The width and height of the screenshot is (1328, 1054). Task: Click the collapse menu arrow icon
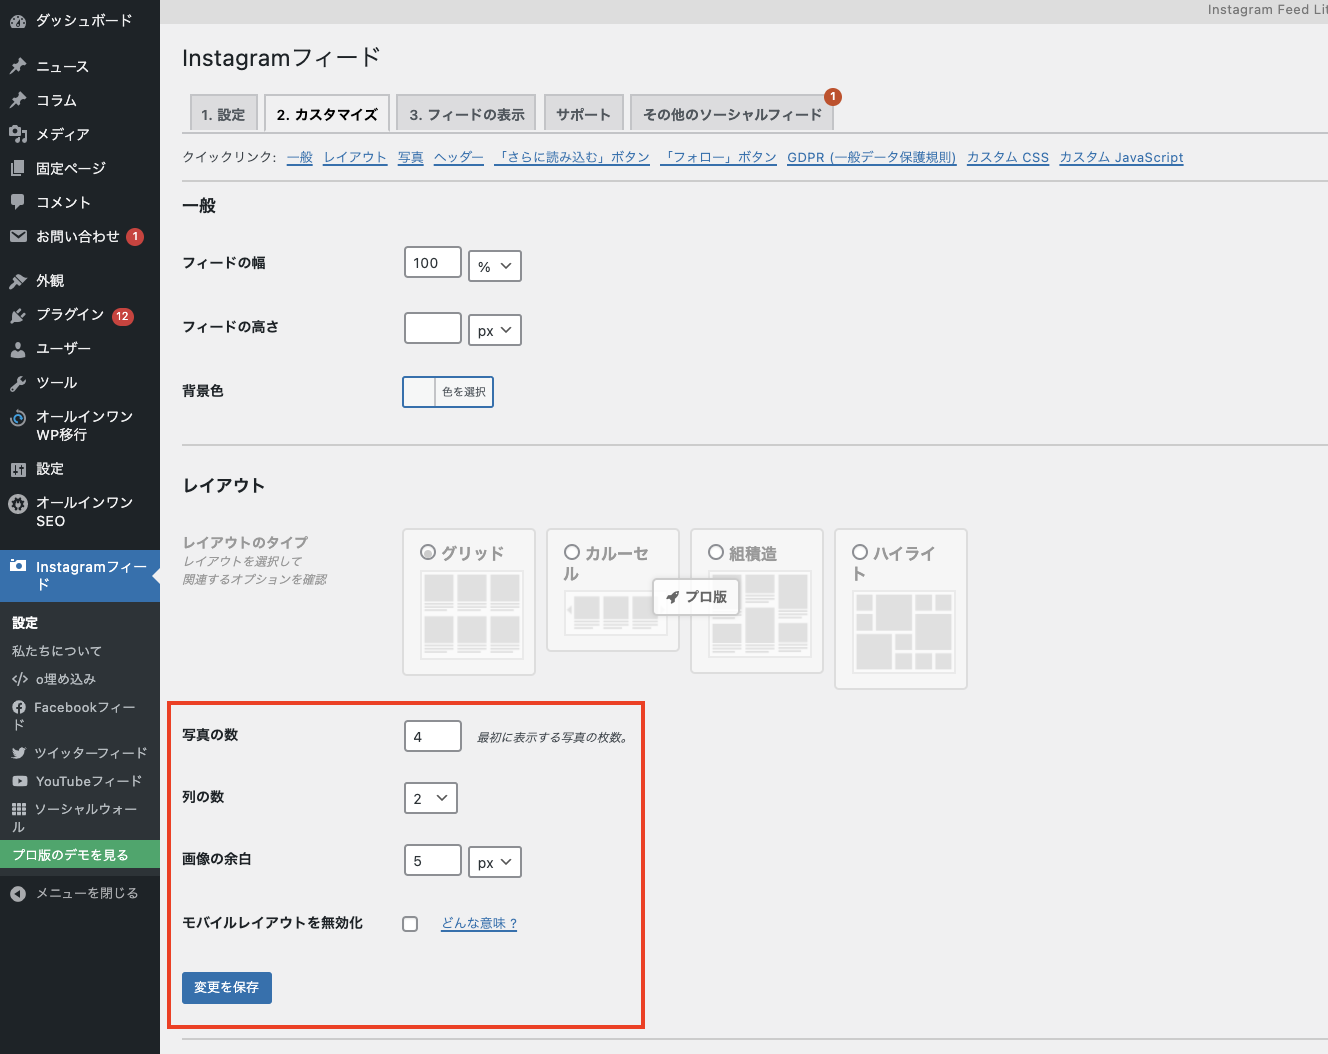tap(18, 894)
